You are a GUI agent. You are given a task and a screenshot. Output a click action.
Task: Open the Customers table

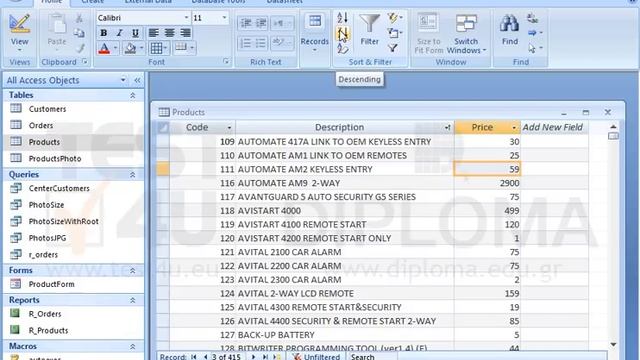[x=47, y=109]
